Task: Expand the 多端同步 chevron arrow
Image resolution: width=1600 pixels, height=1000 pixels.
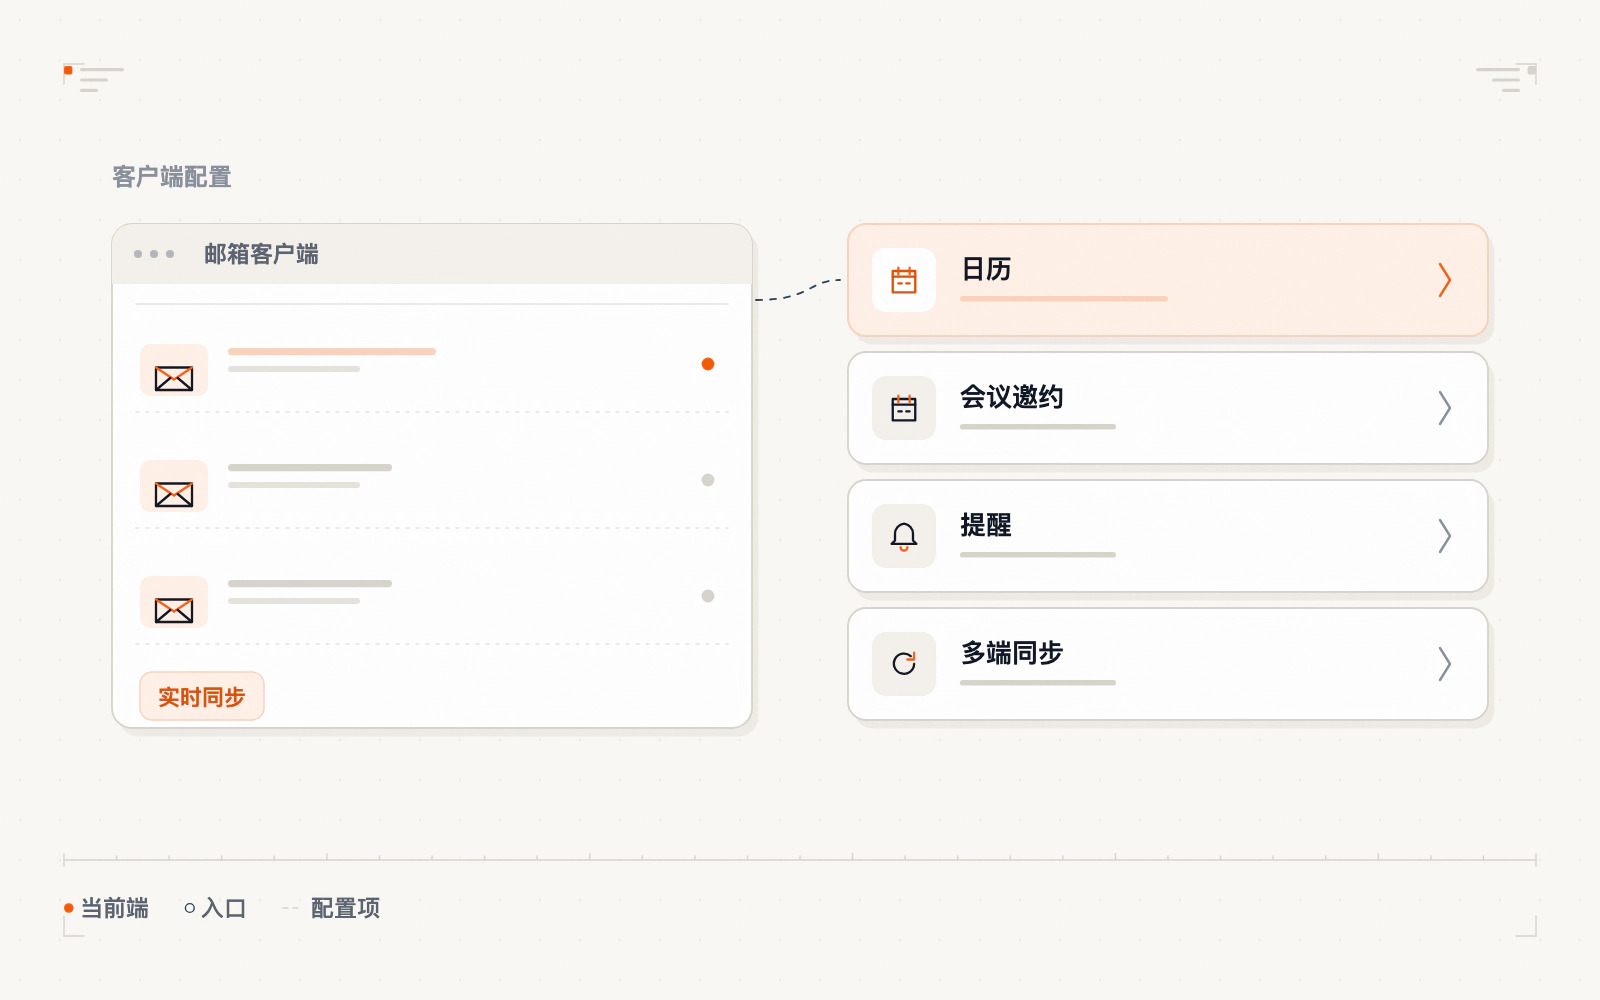Action: pos(1444,664)
